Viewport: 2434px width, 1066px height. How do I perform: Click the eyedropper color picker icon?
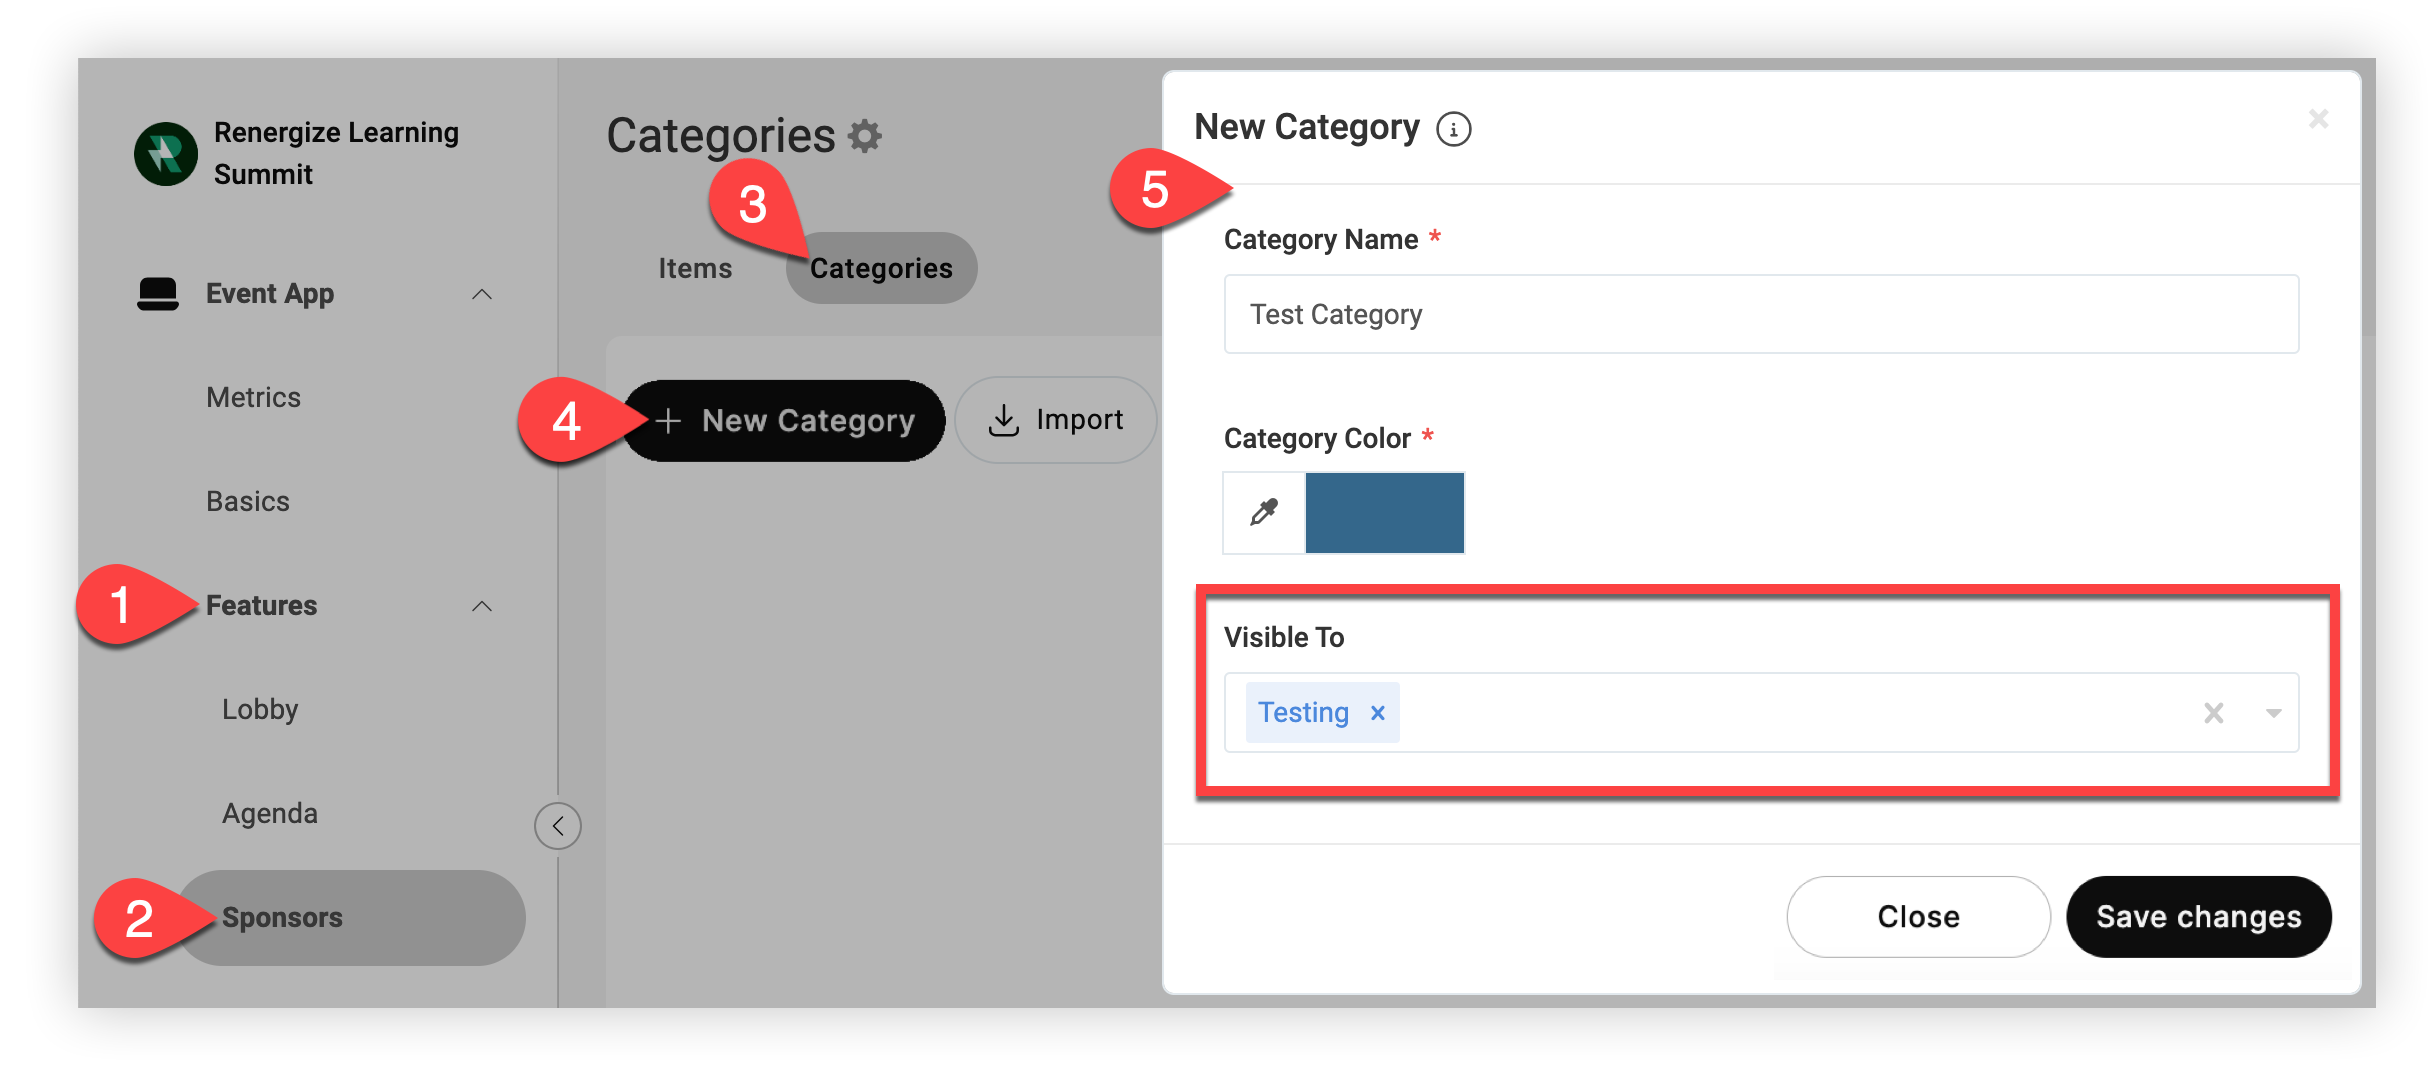1264,513
